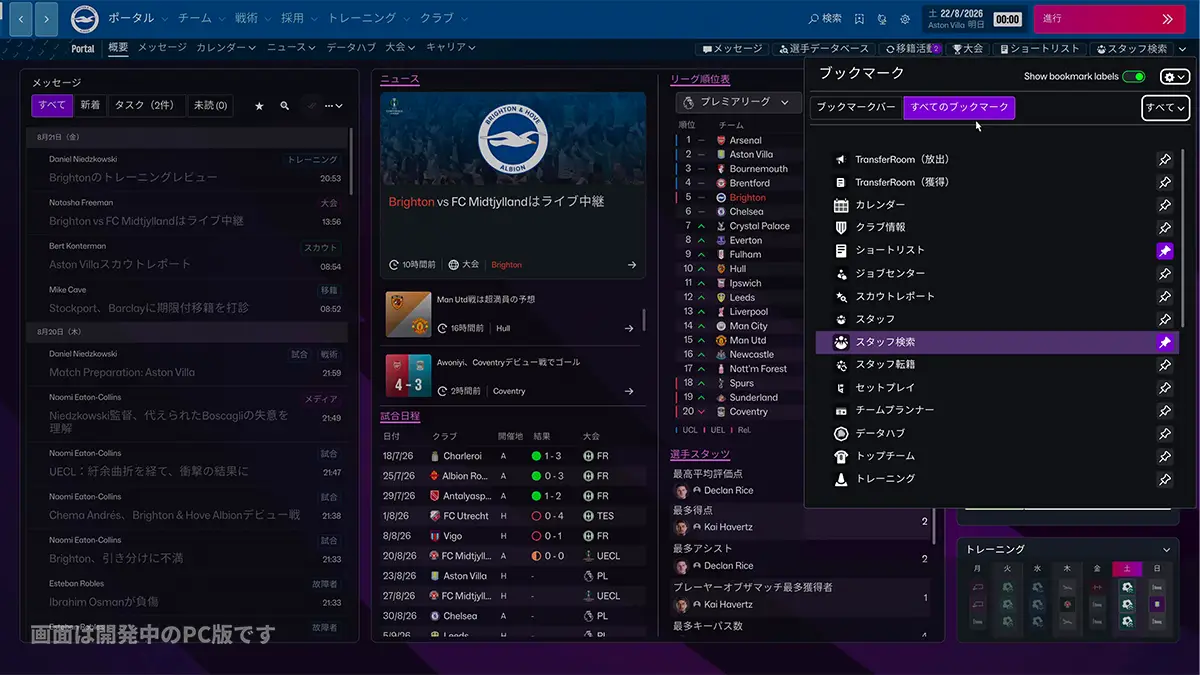Unpin the ショートリスト bookmark
Image resolution: width=1200 pixels, height=675 pixels.
click(1165, 251)
